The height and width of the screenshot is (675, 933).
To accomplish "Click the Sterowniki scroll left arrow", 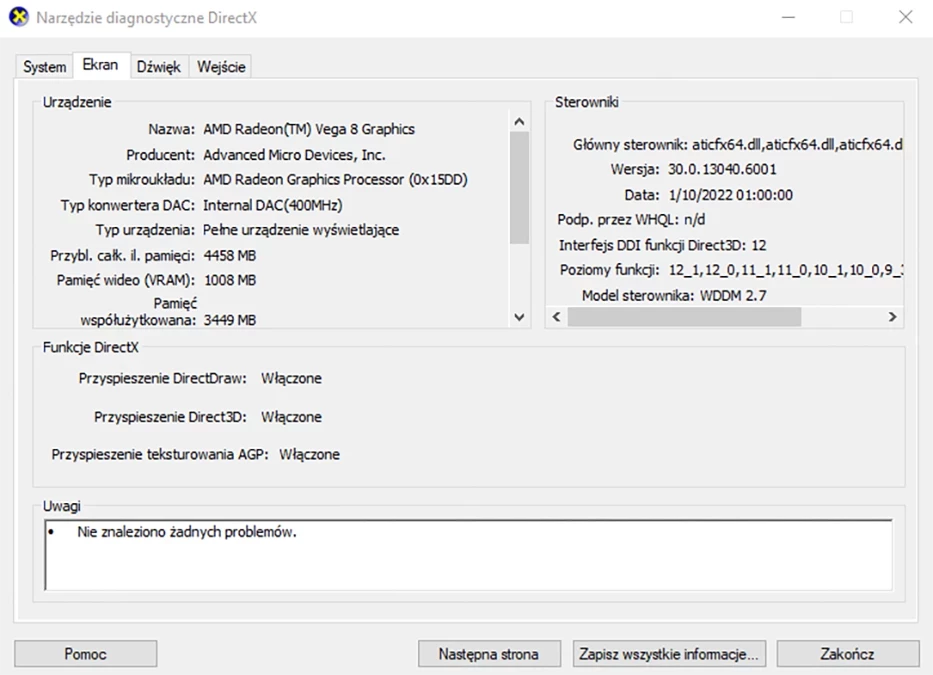I will click(556, 317).
